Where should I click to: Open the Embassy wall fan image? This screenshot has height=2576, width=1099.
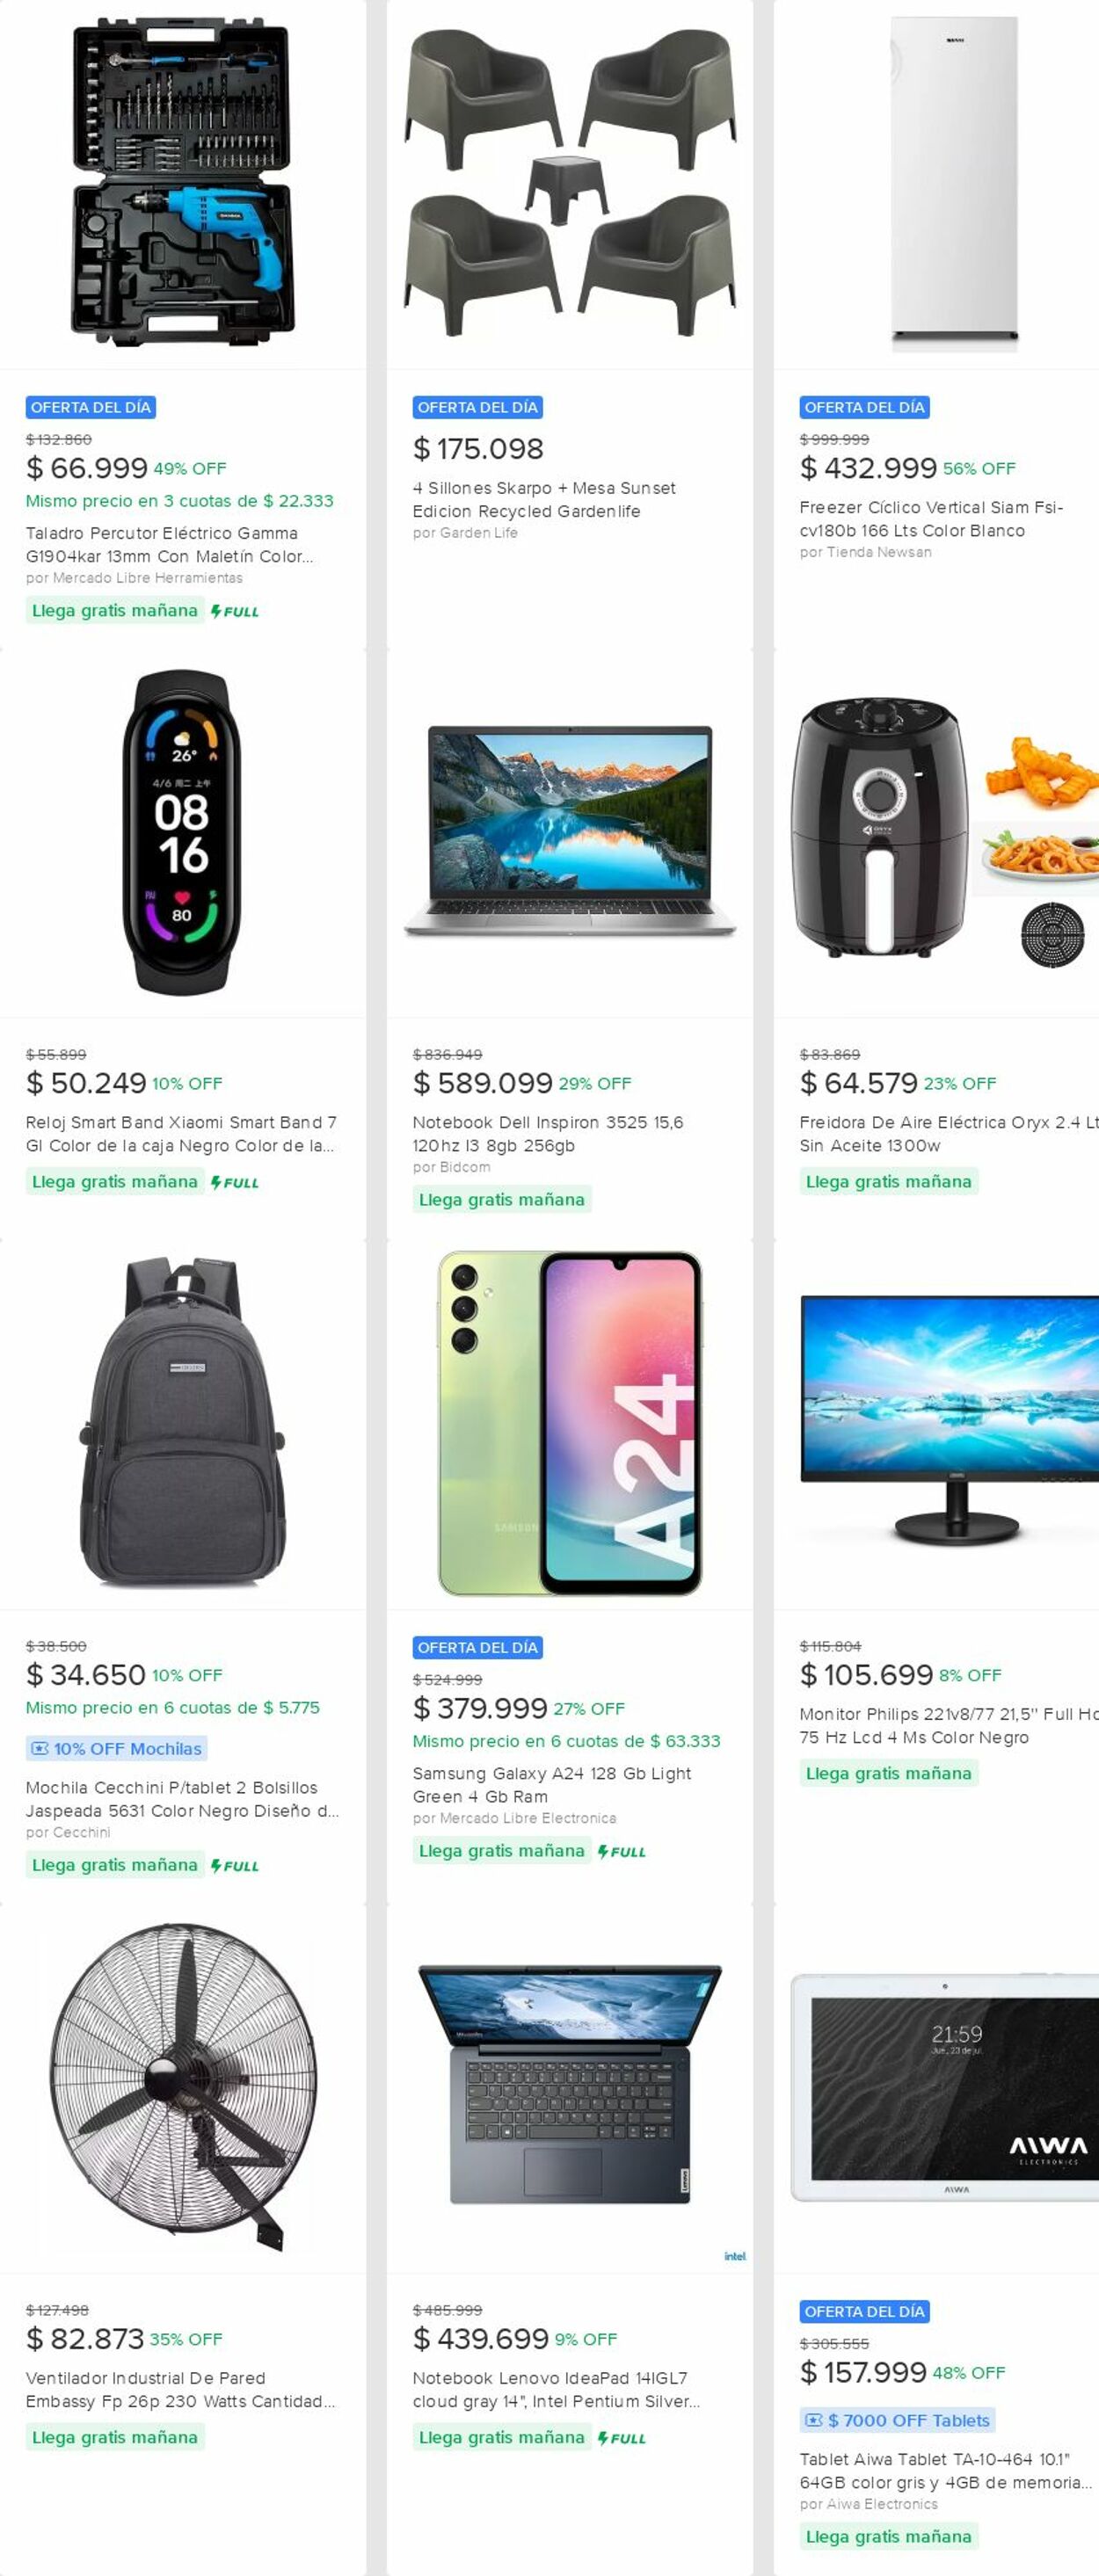183,2088
